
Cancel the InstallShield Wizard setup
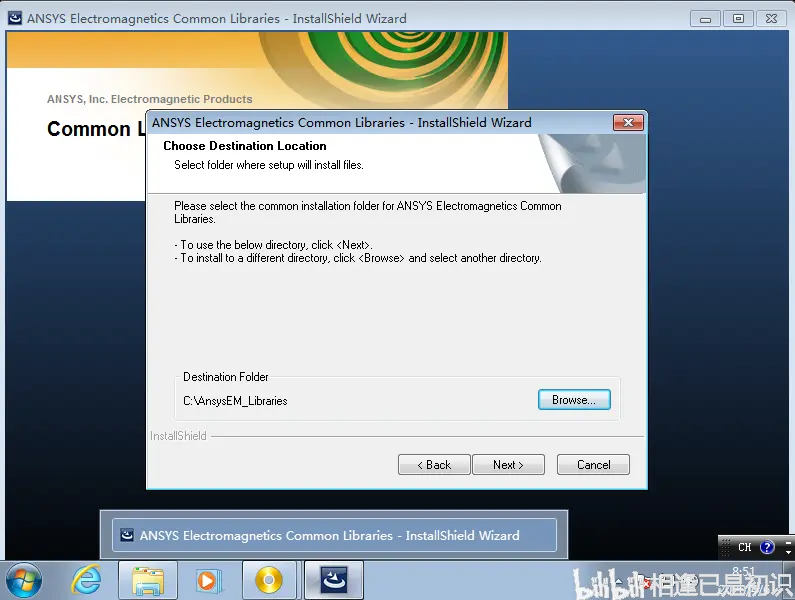[x=593, y=465]
